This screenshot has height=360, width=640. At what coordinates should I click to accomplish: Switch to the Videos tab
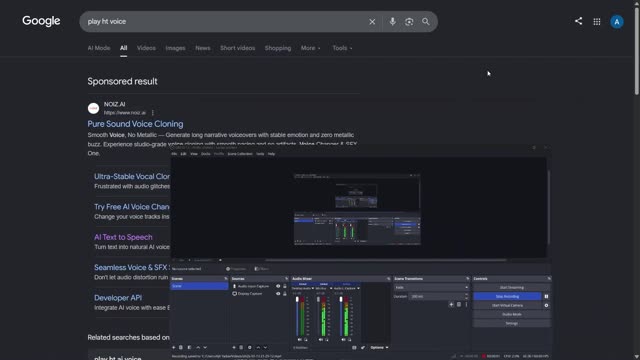tap(146, 48)
